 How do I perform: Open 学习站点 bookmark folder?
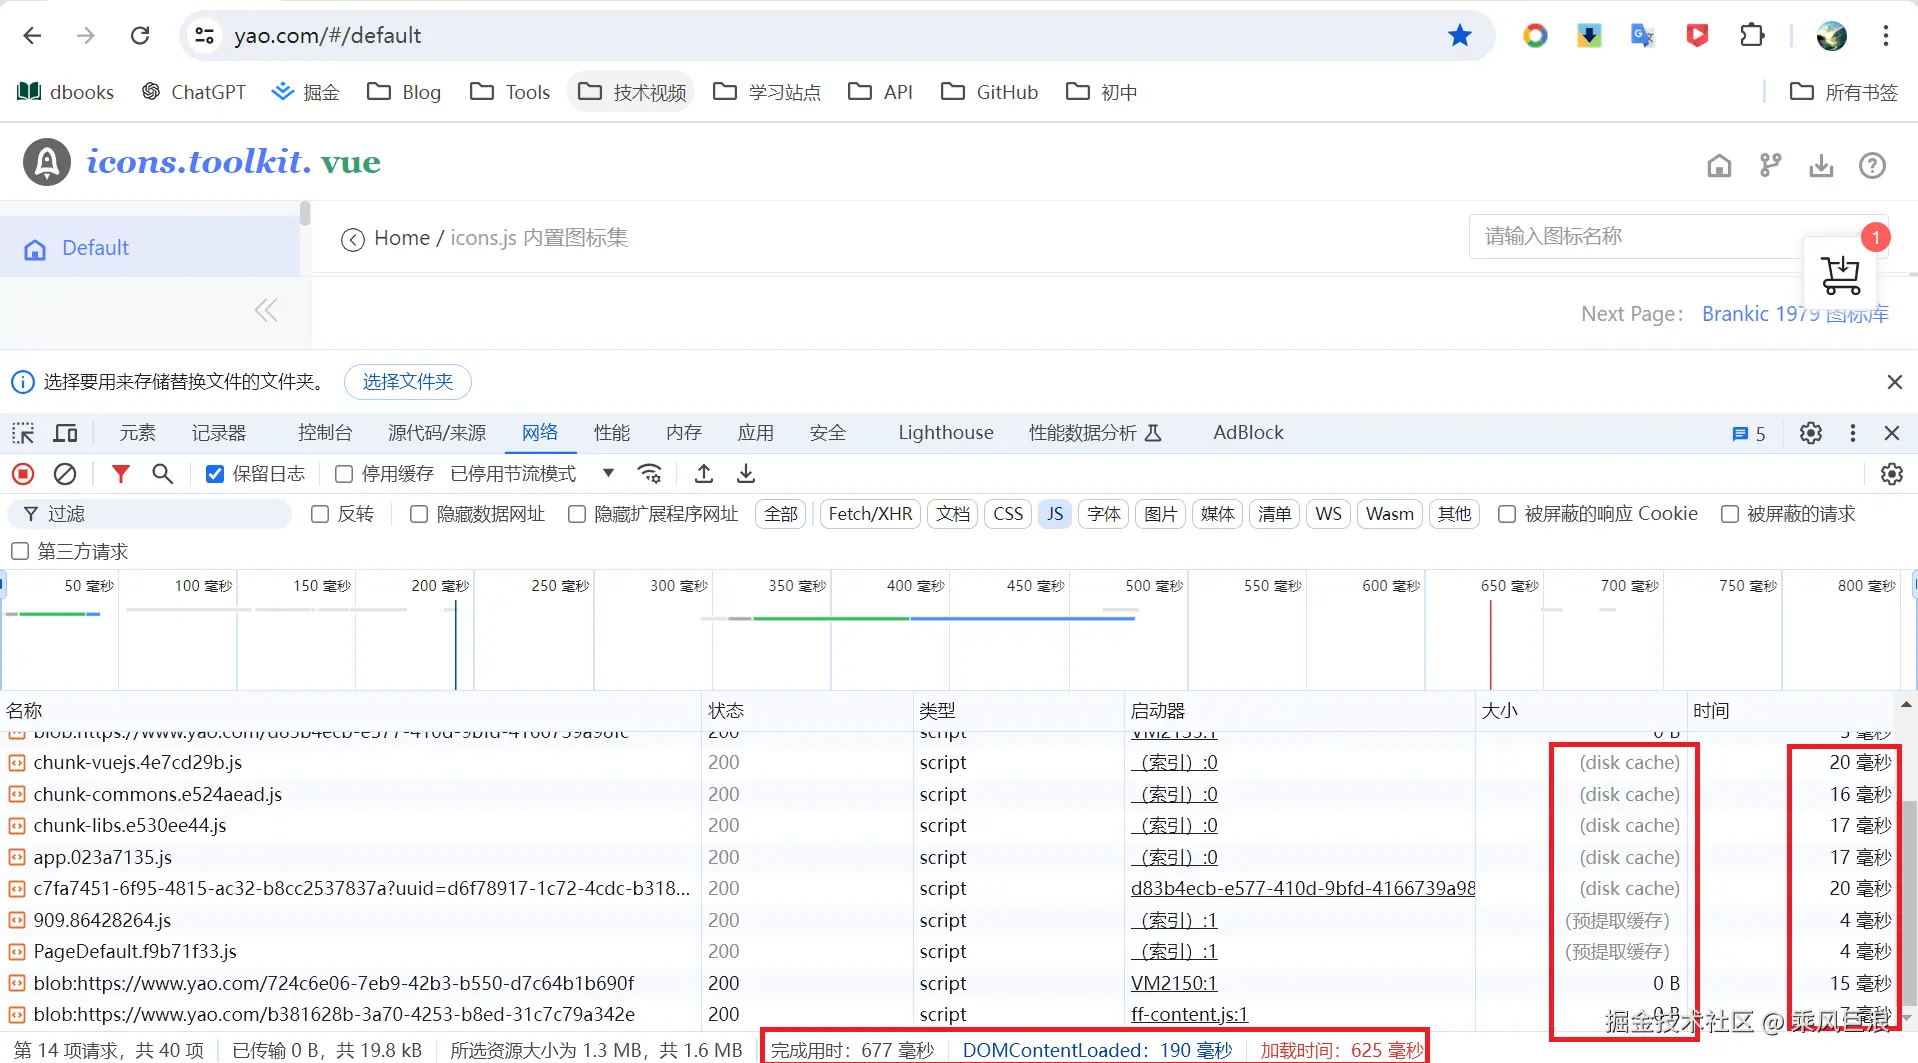pyautogui.click(x=767, y=92)
